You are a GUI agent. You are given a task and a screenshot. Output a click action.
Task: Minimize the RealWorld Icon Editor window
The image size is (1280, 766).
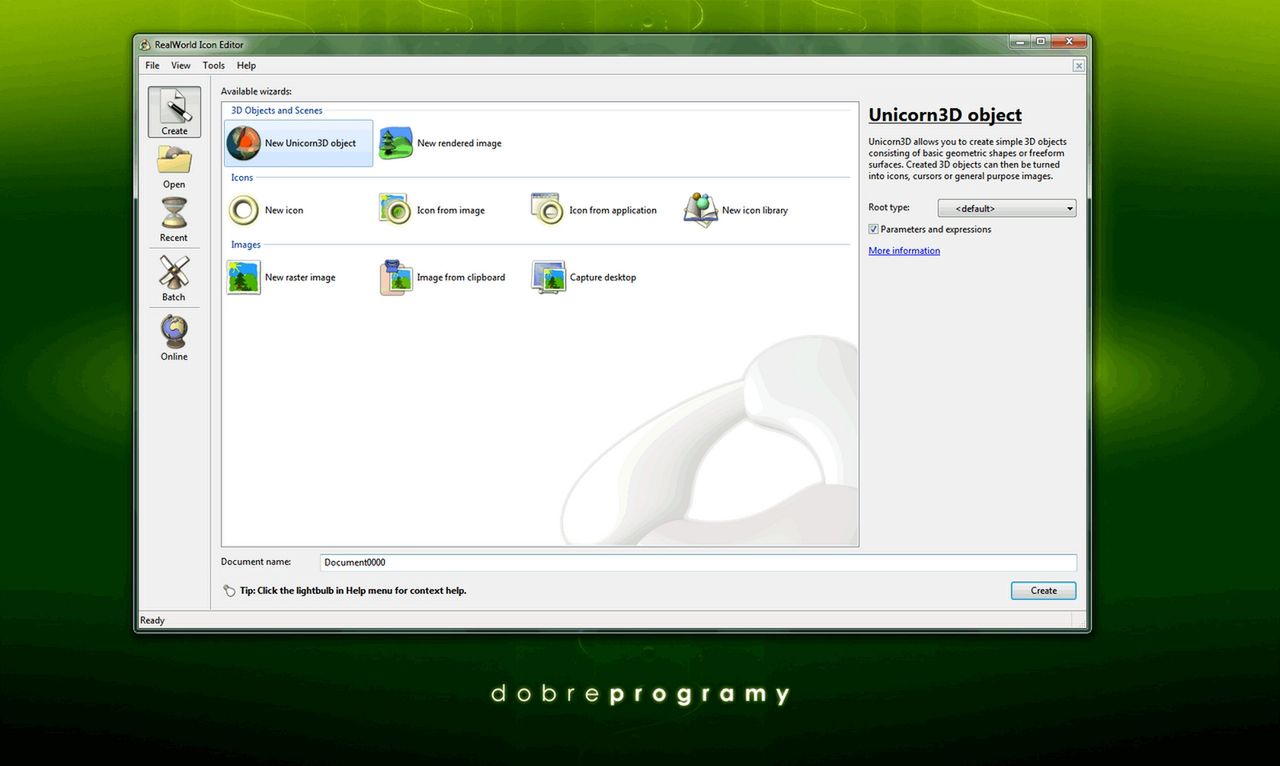tap(1018, 42)
